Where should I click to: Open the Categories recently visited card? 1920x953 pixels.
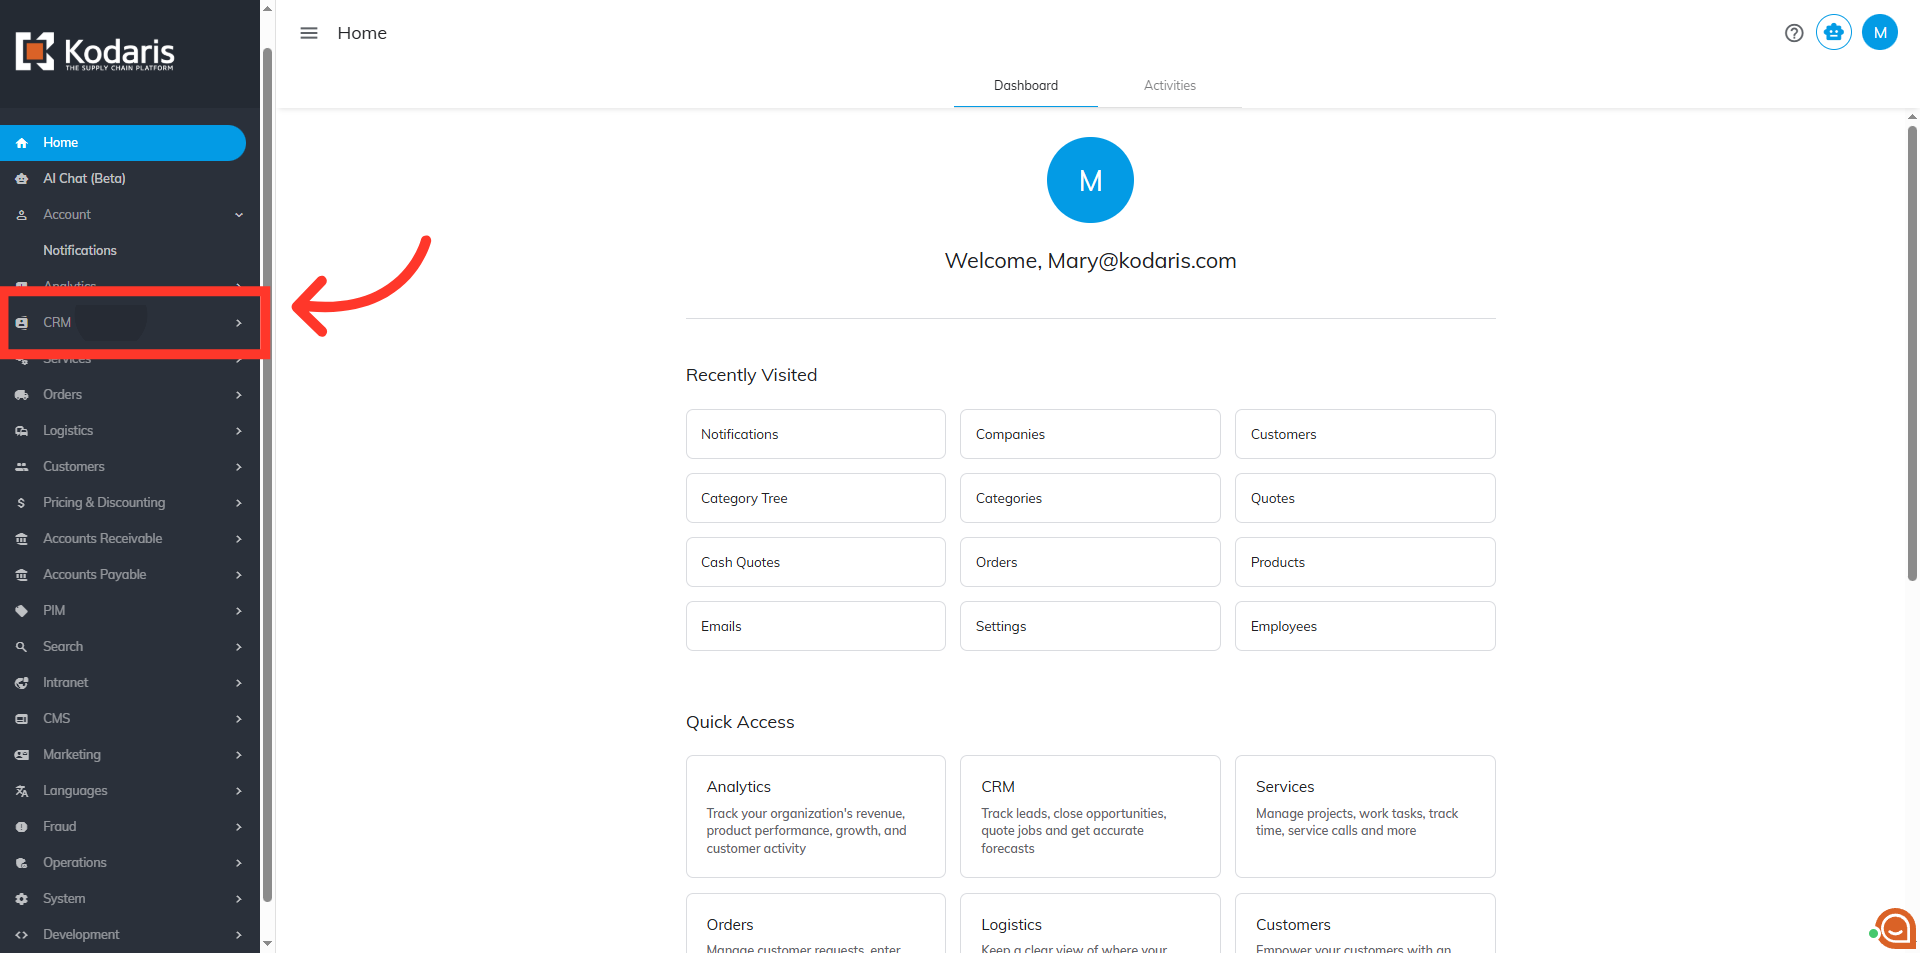click(x=1090, y=498)
